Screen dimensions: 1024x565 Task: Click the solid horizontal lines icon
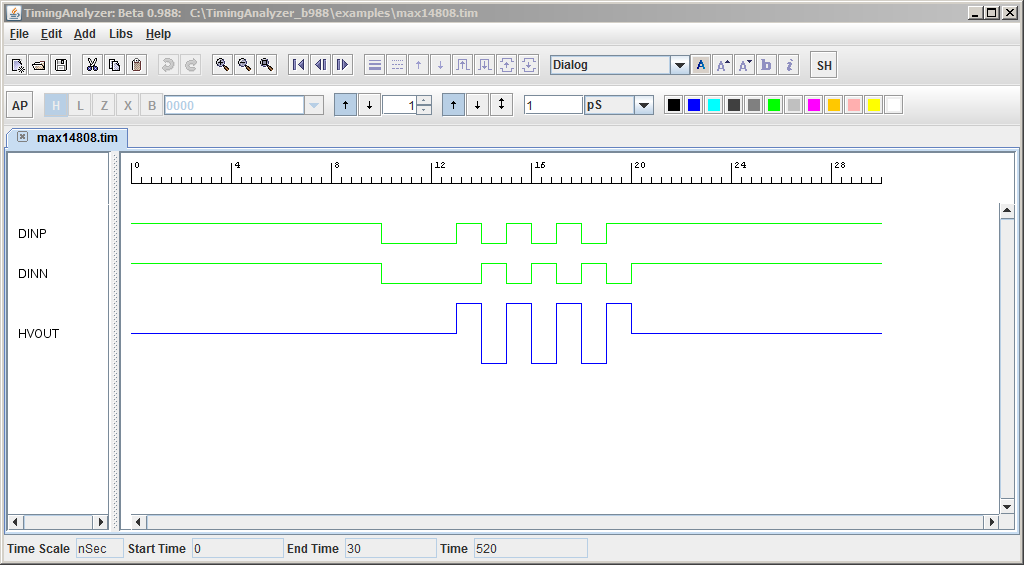click(x=374, y=65)
